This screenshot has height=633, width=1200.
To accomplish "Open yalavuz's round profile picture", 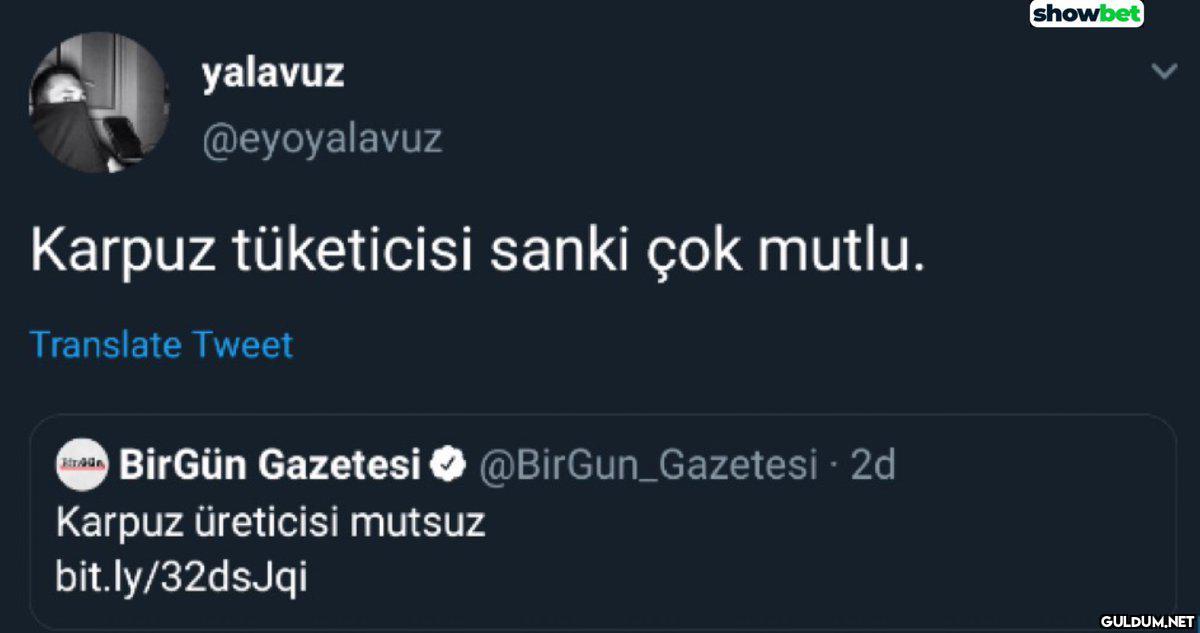I will tap(99, 103).
